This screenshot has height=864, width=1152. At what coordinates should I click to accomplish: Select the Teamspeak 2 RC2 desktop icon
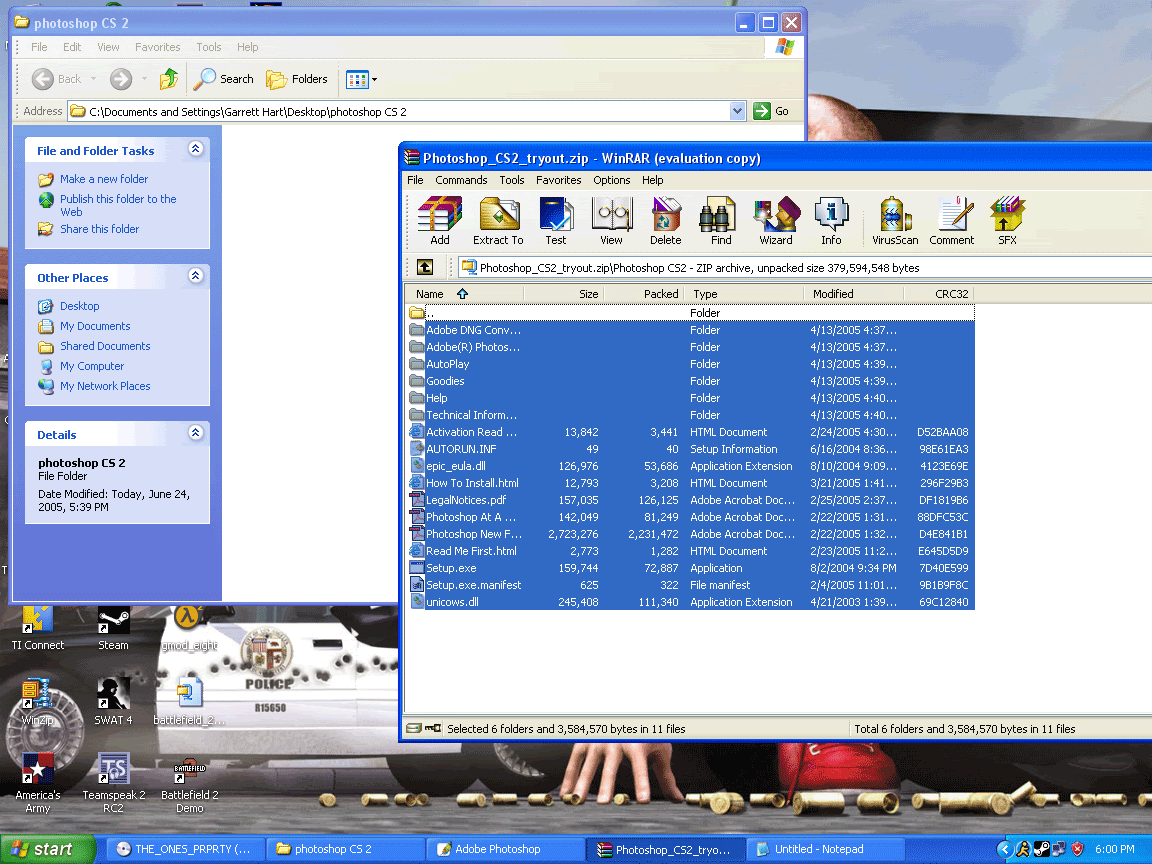(113, 782)
